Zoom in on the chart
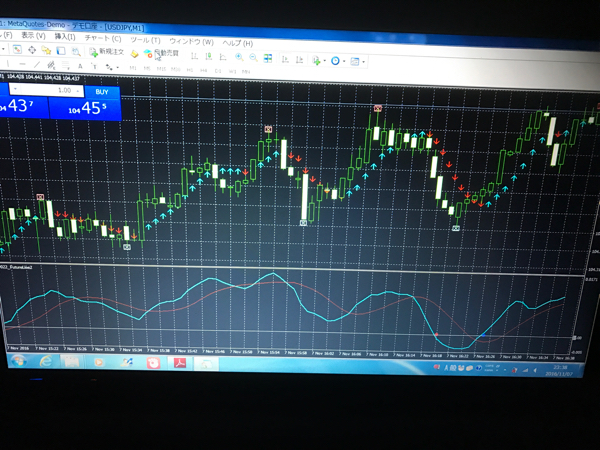 pos(239,57)
